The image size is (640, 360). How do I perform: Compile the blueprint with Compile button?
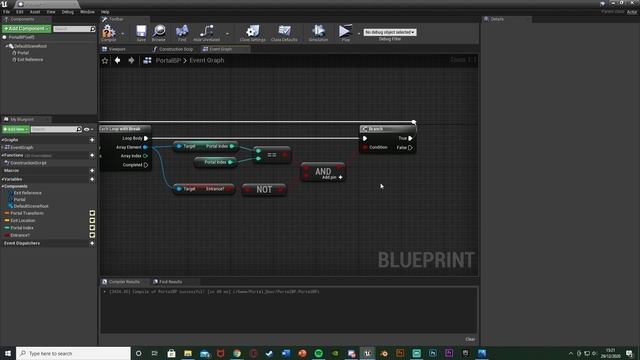pos(109,33)
